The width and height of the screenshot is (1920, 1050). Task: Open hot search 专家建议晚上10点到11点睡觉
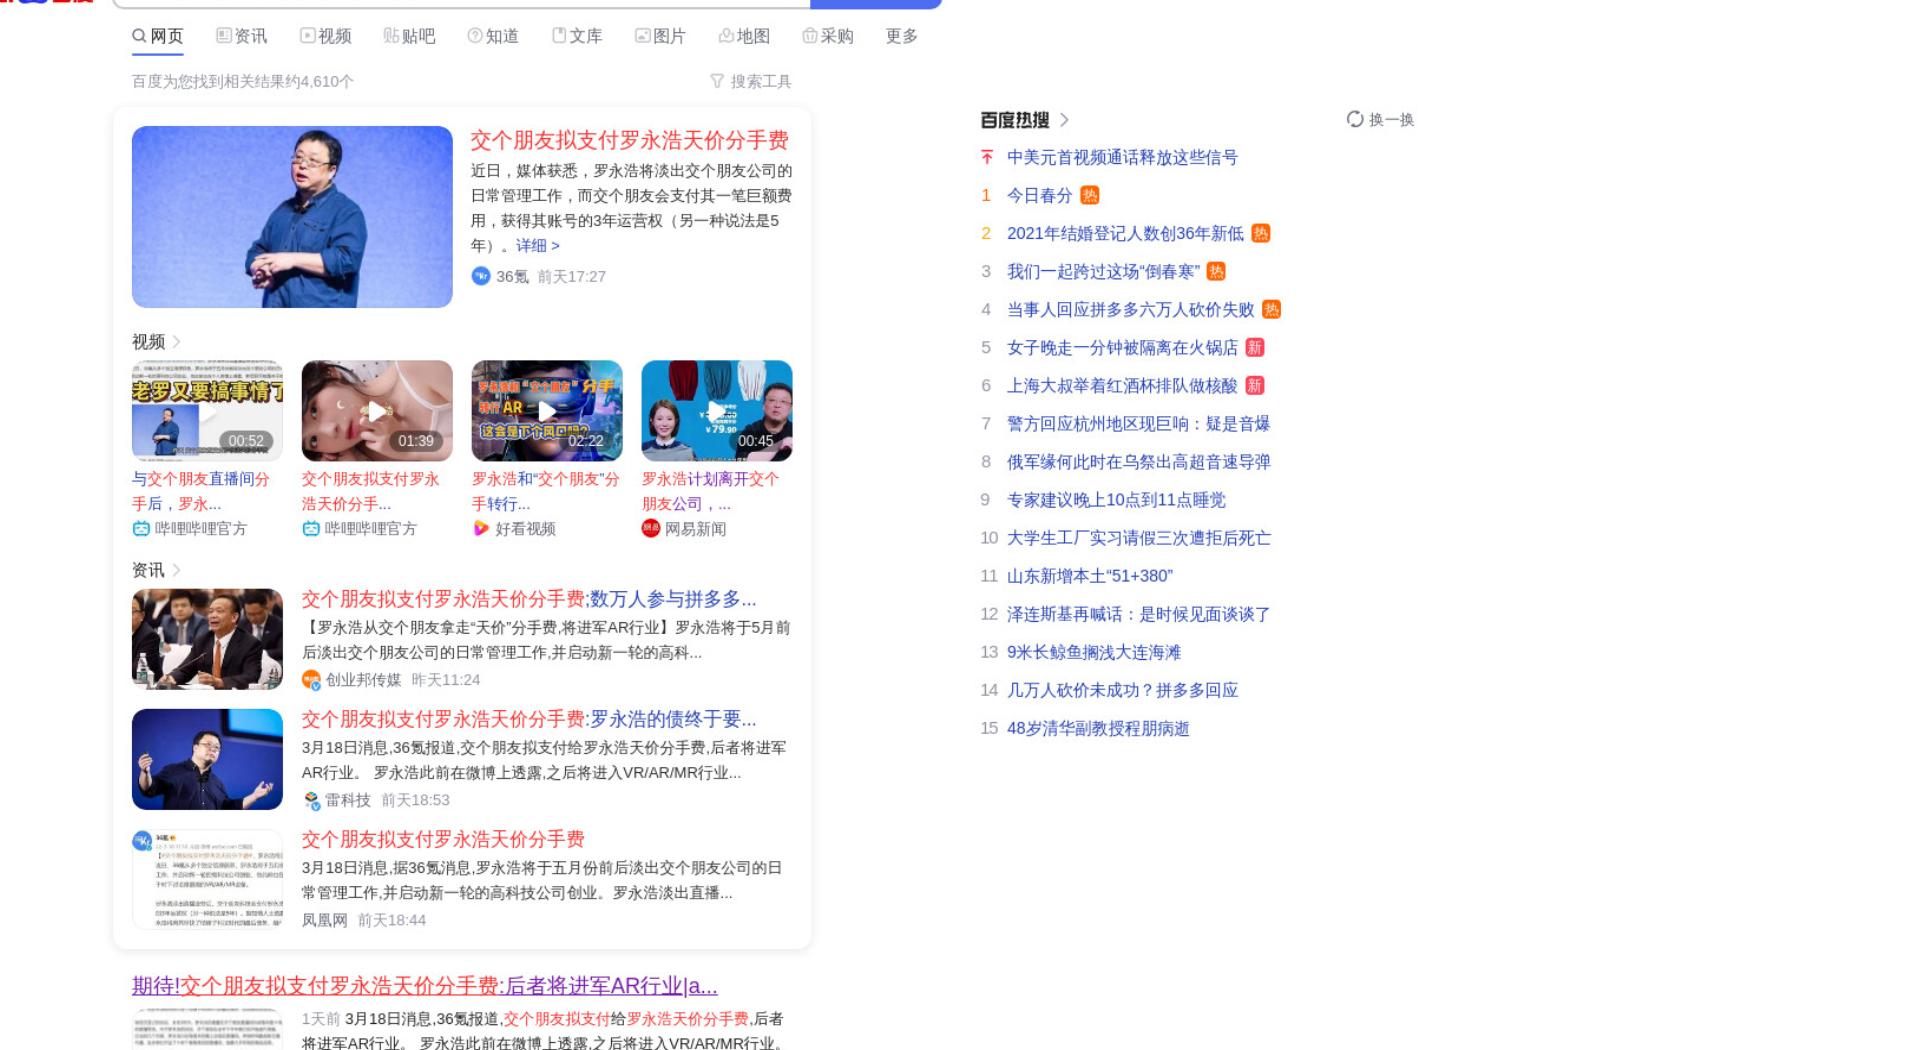[1116, 499]
